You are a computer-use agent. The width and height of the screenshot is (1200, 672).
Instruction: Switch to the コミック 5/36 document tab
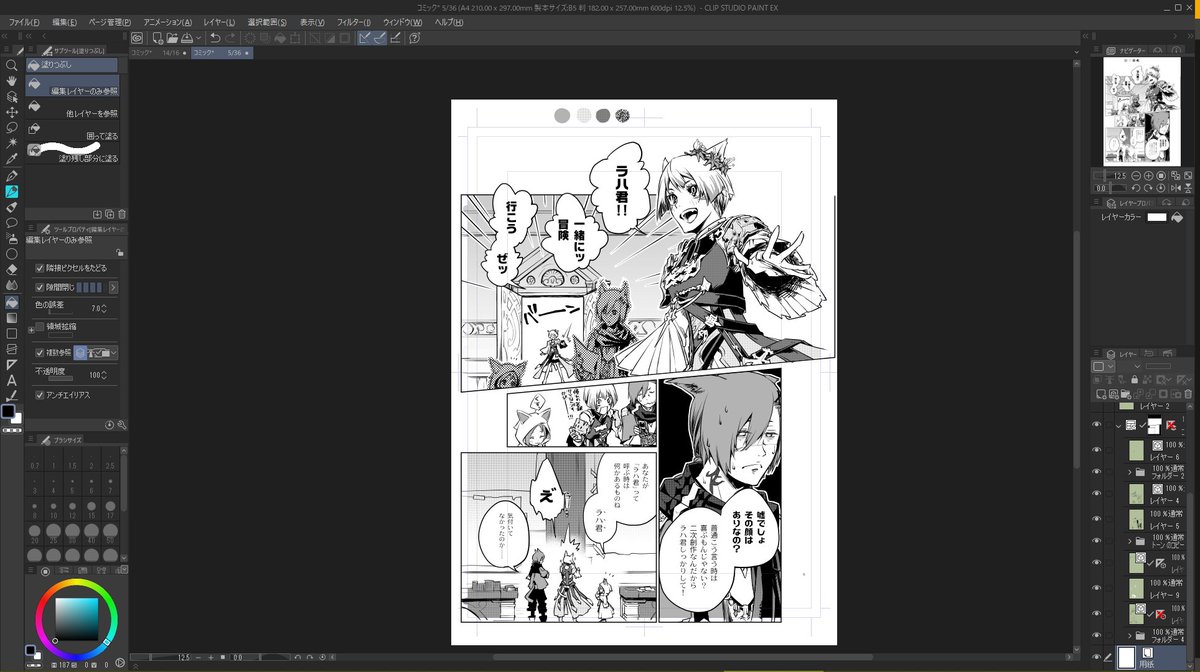coord(220,52)
